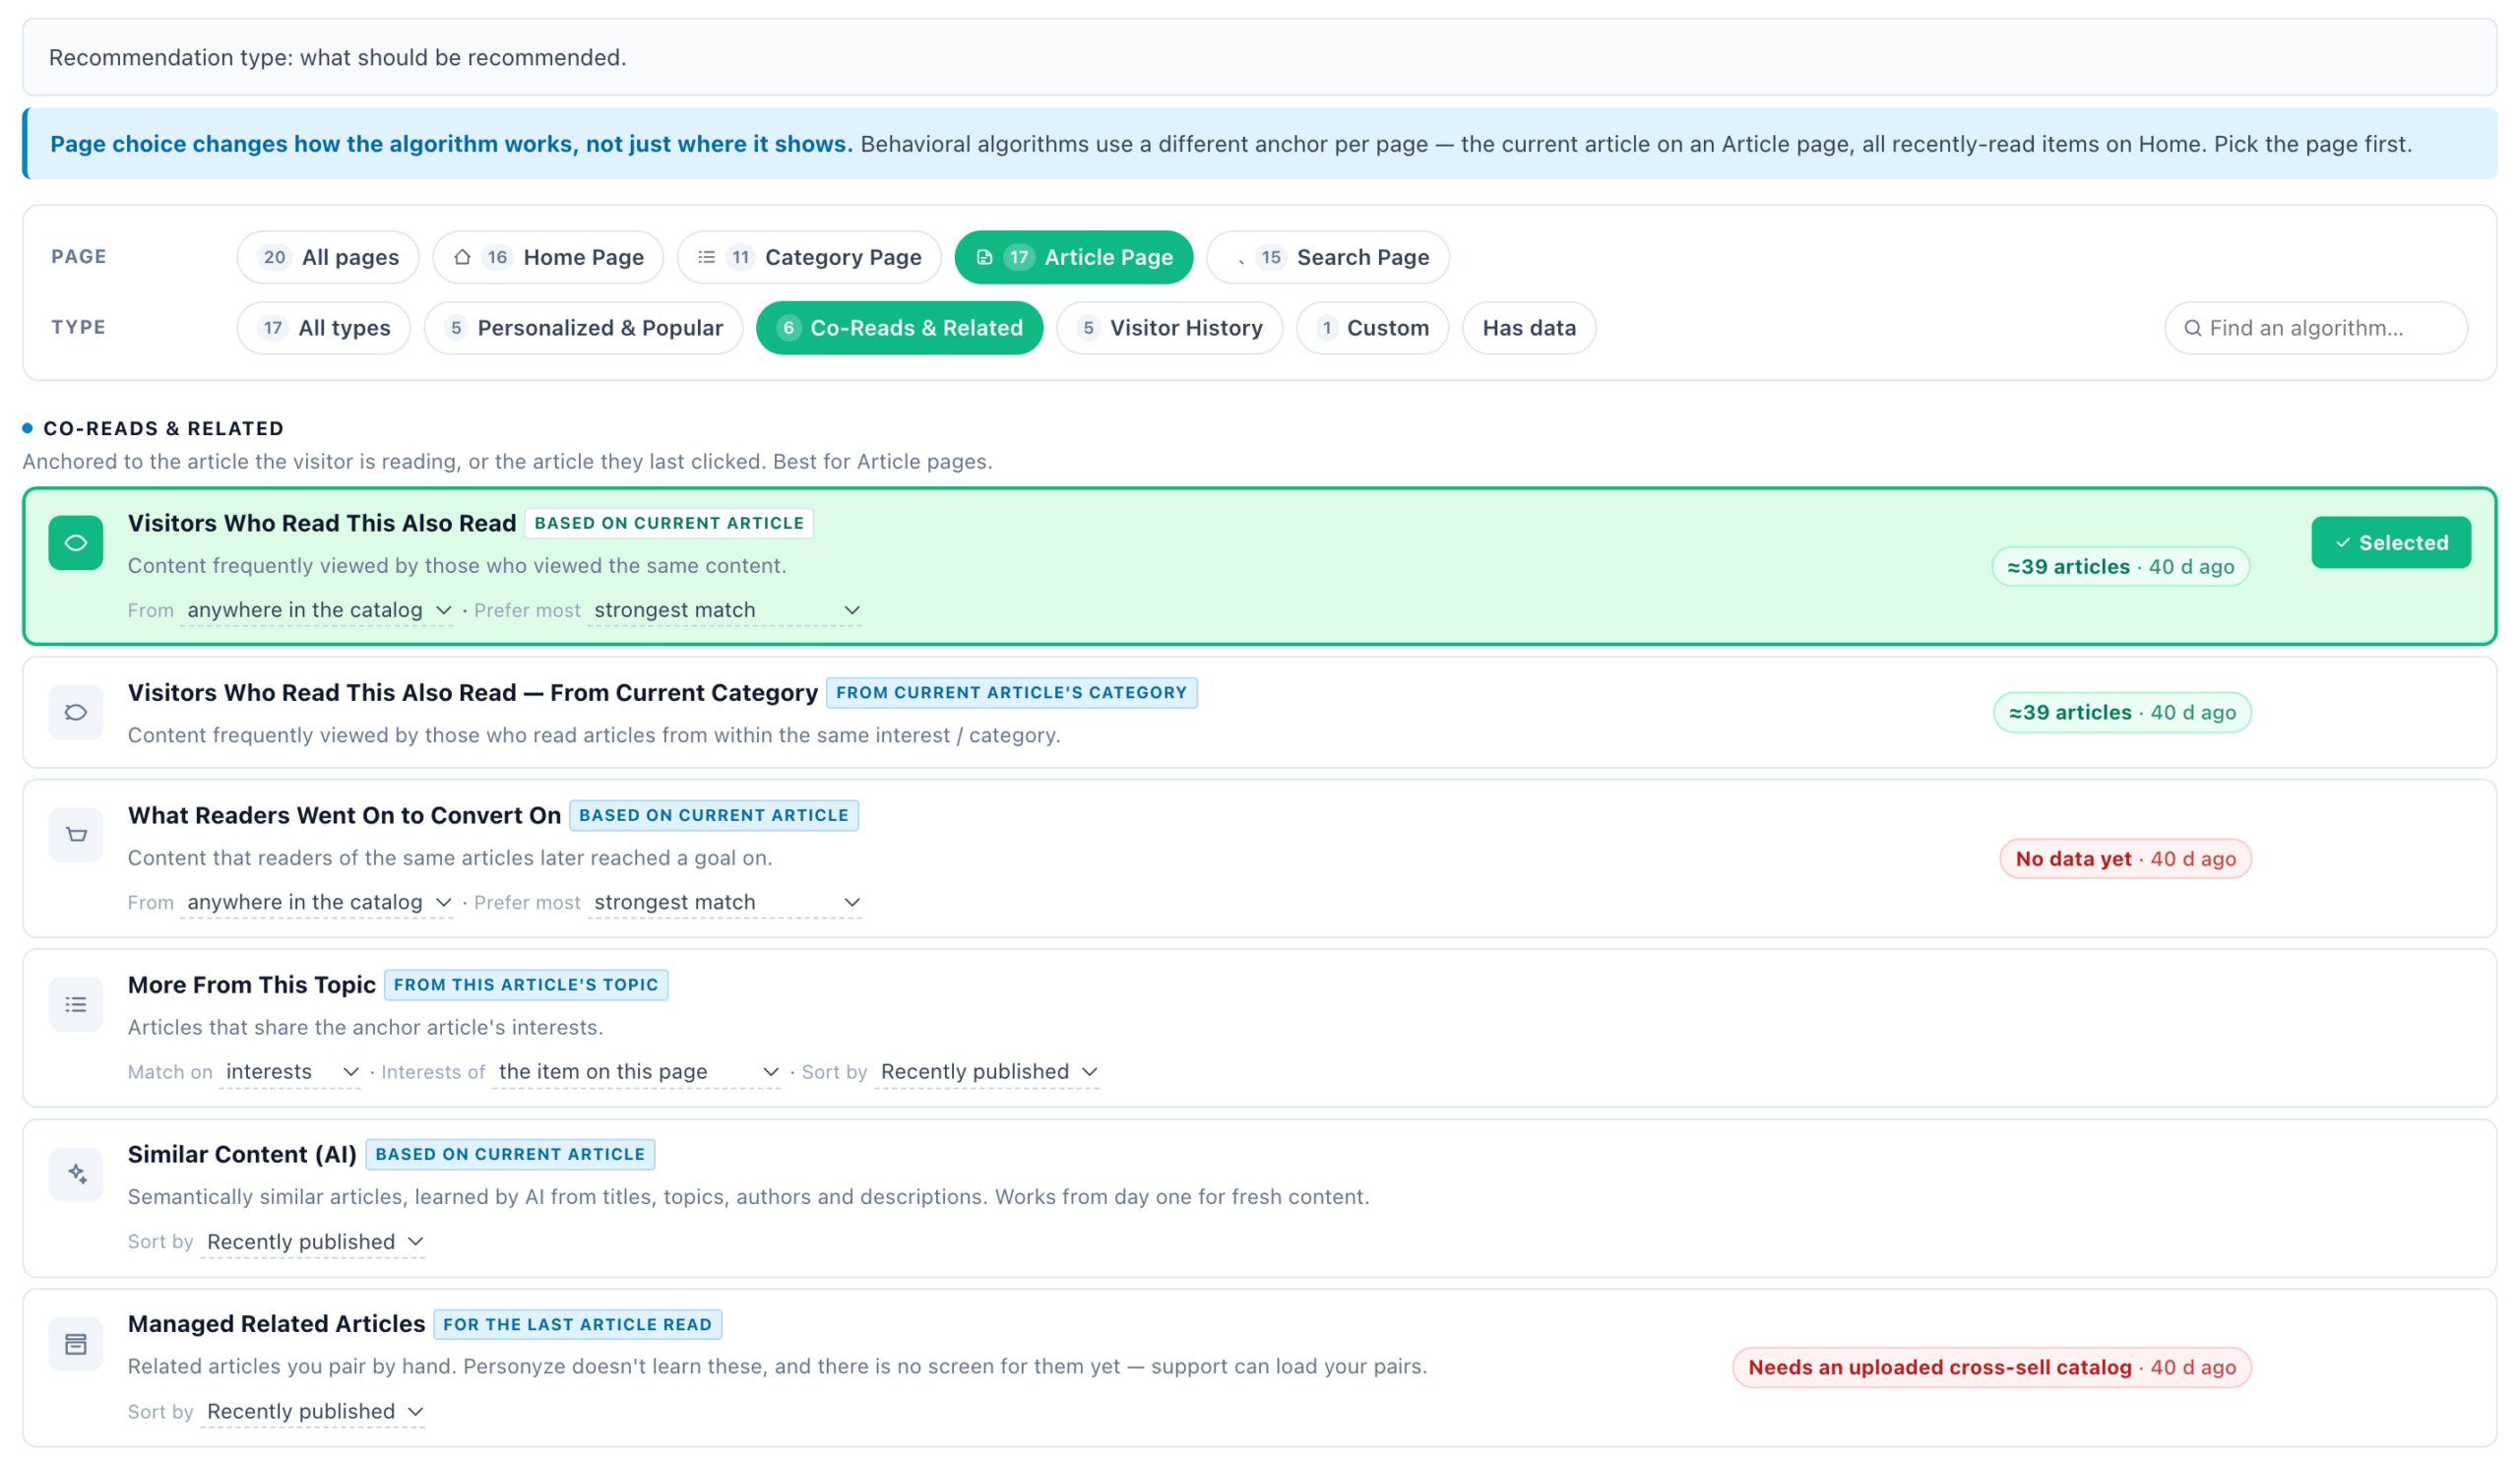This screenshot has height=1460, width=2520.
Task: Select the Category Page filter
Action: click(809, 257)
